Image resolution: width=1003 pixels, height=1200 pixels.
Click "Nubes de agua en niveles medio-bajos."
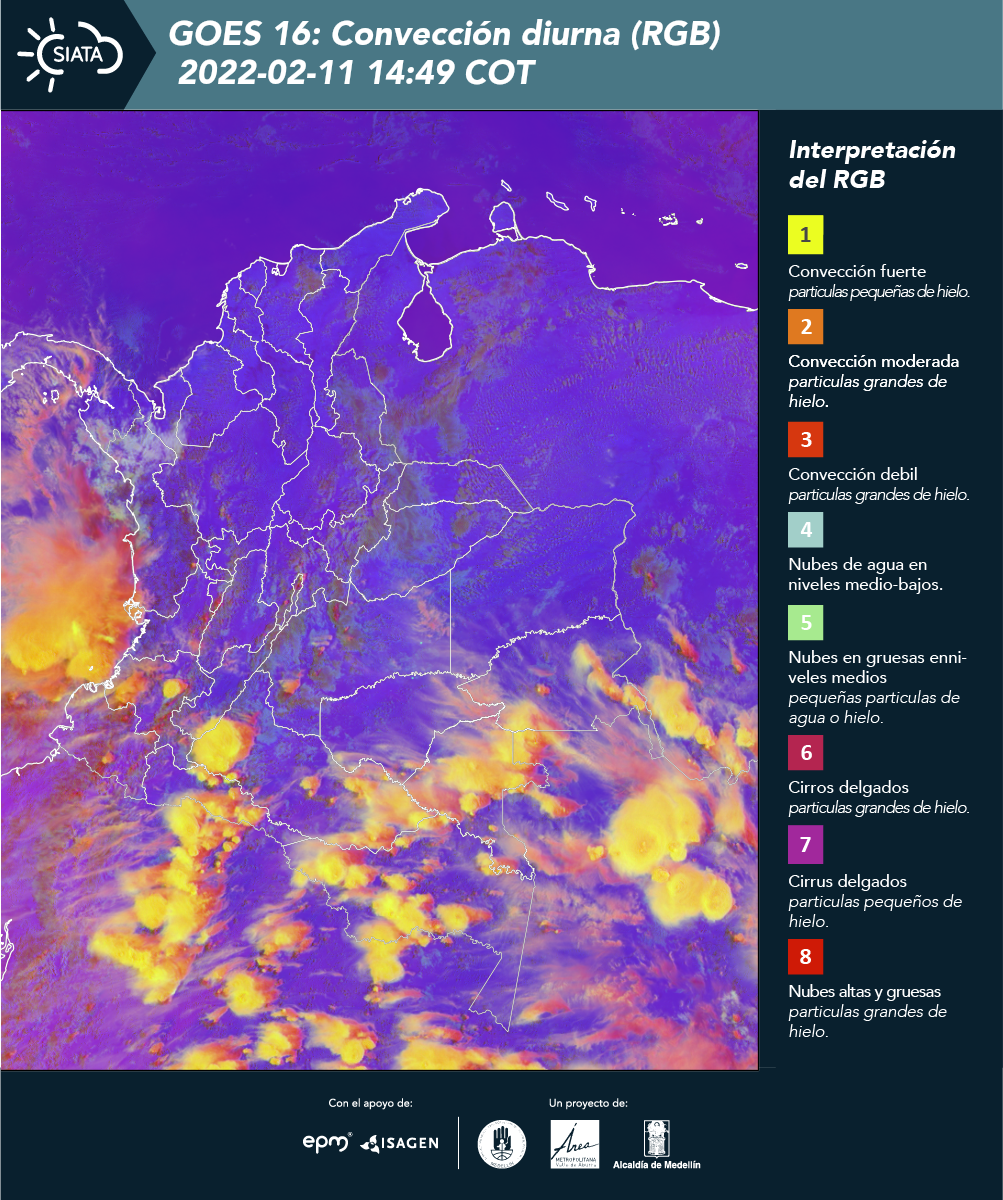(x=865, y=575)
